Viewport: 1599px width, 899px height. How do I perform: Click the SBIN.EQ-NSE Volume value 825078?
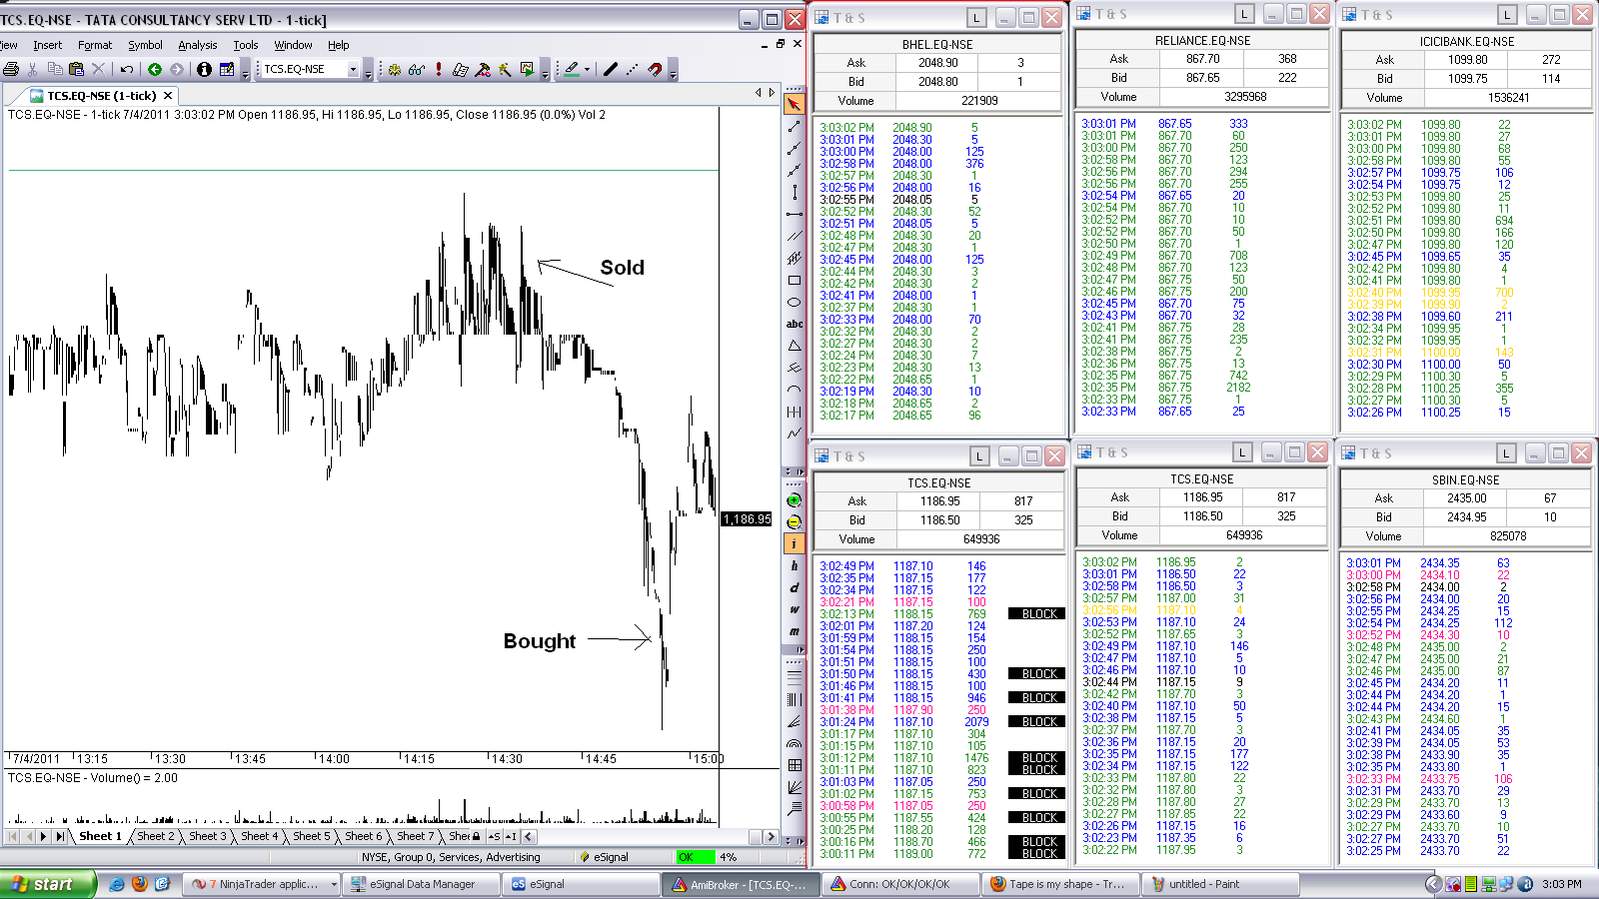point(1508,536)
